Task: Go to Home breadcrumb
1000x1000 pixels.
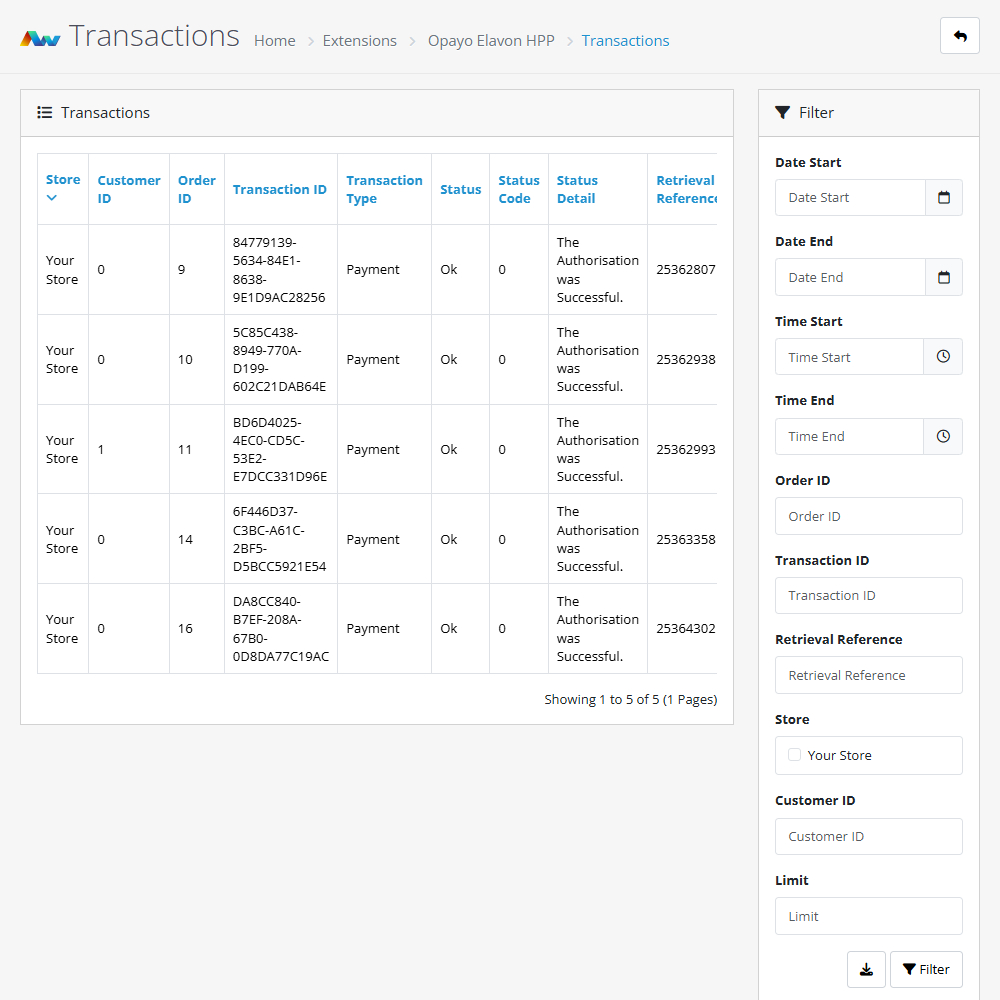Action: point(274,41)
